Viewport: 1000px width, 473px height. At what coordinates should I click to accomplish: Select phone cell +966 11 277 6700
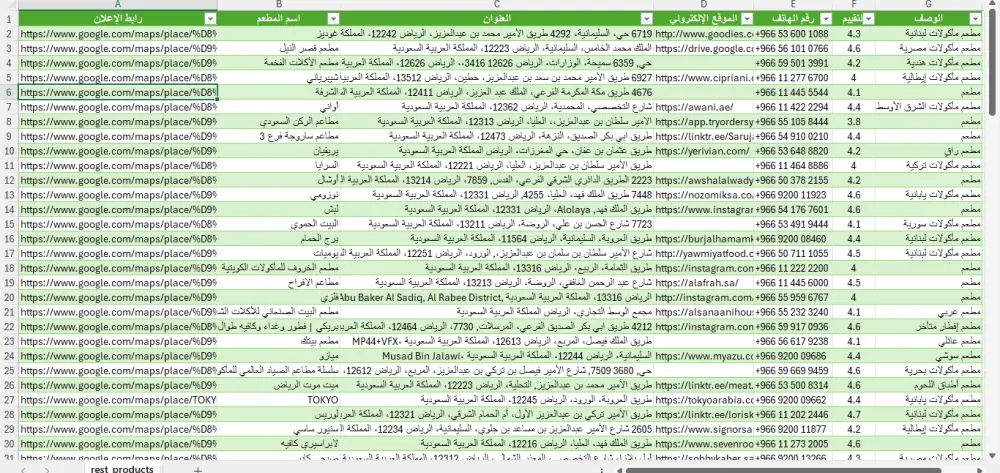point(793,77)
